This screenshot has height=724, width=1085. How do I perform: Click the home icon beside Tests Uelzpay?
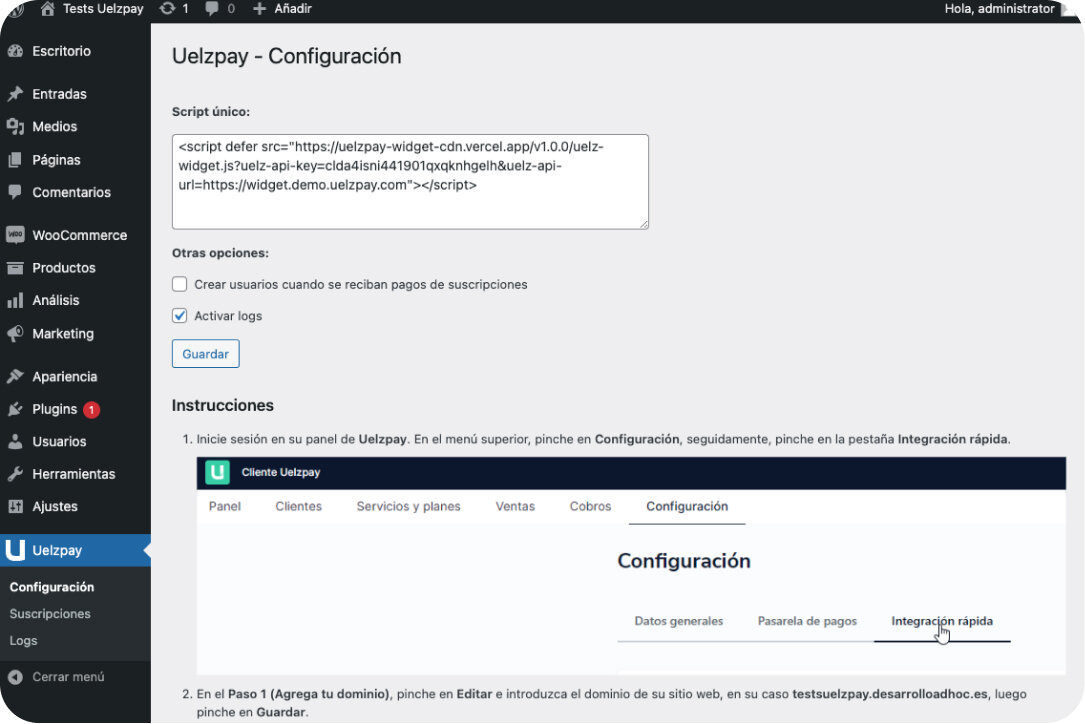click(x=47, y=9)
